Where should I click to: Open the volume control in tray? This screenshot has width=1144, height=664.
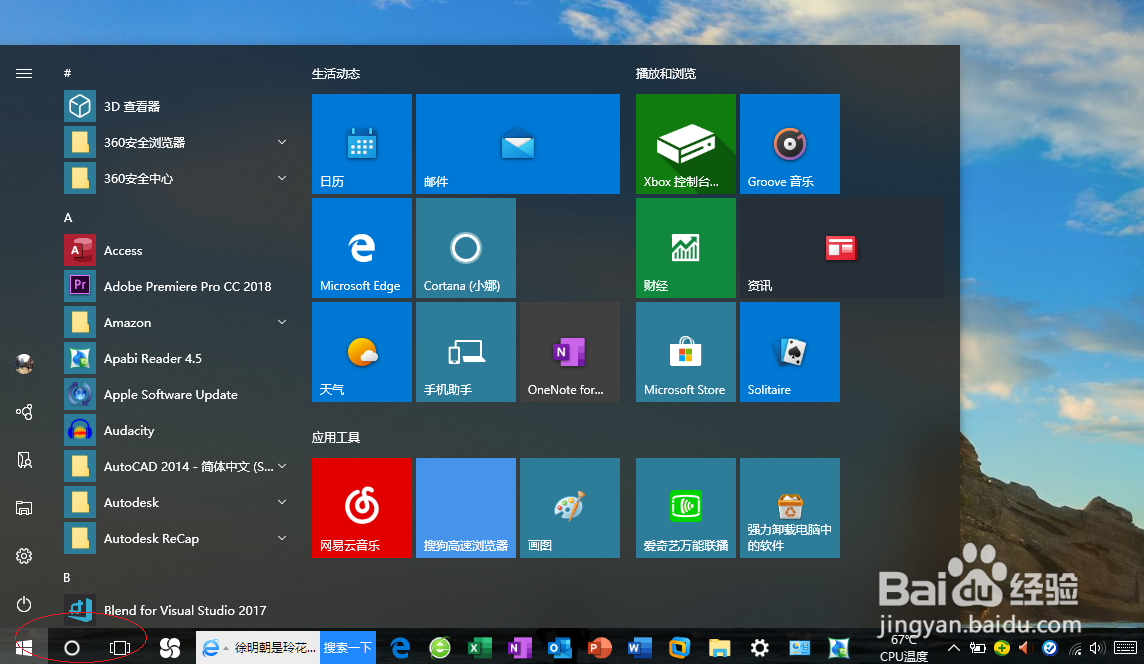[x=1096, y=648]
